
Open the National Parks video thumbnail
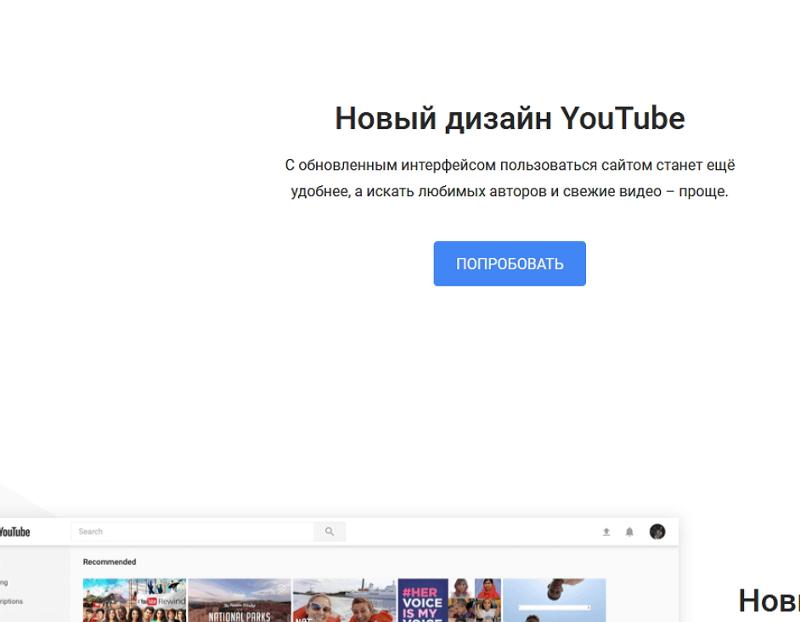(x=239, y=600)
